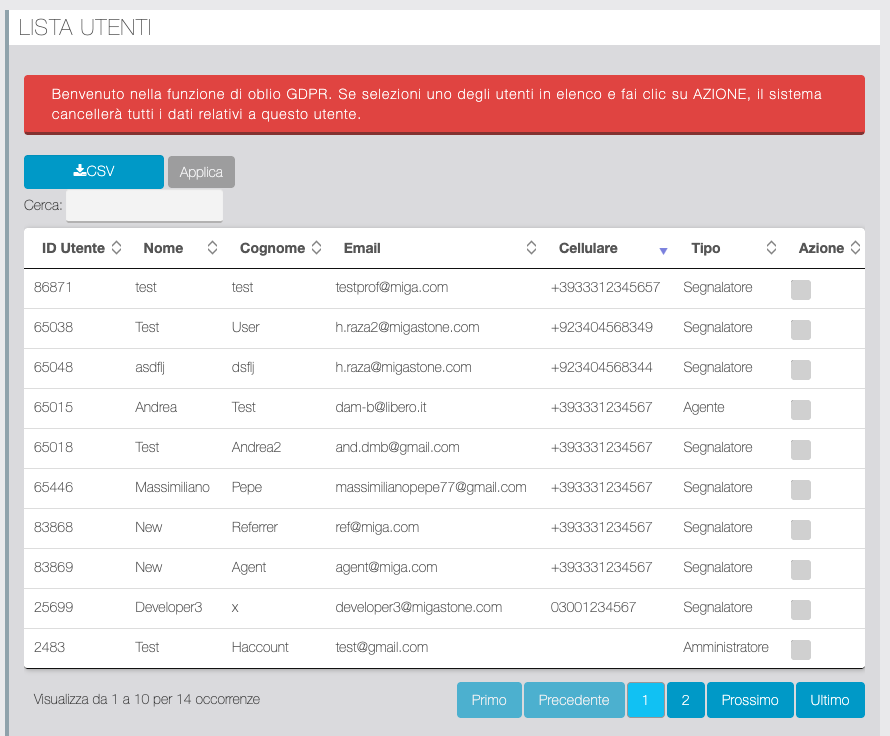Jump to Ultimo page
This screenshot has width=890, height=736.
(x=830, y=700)
